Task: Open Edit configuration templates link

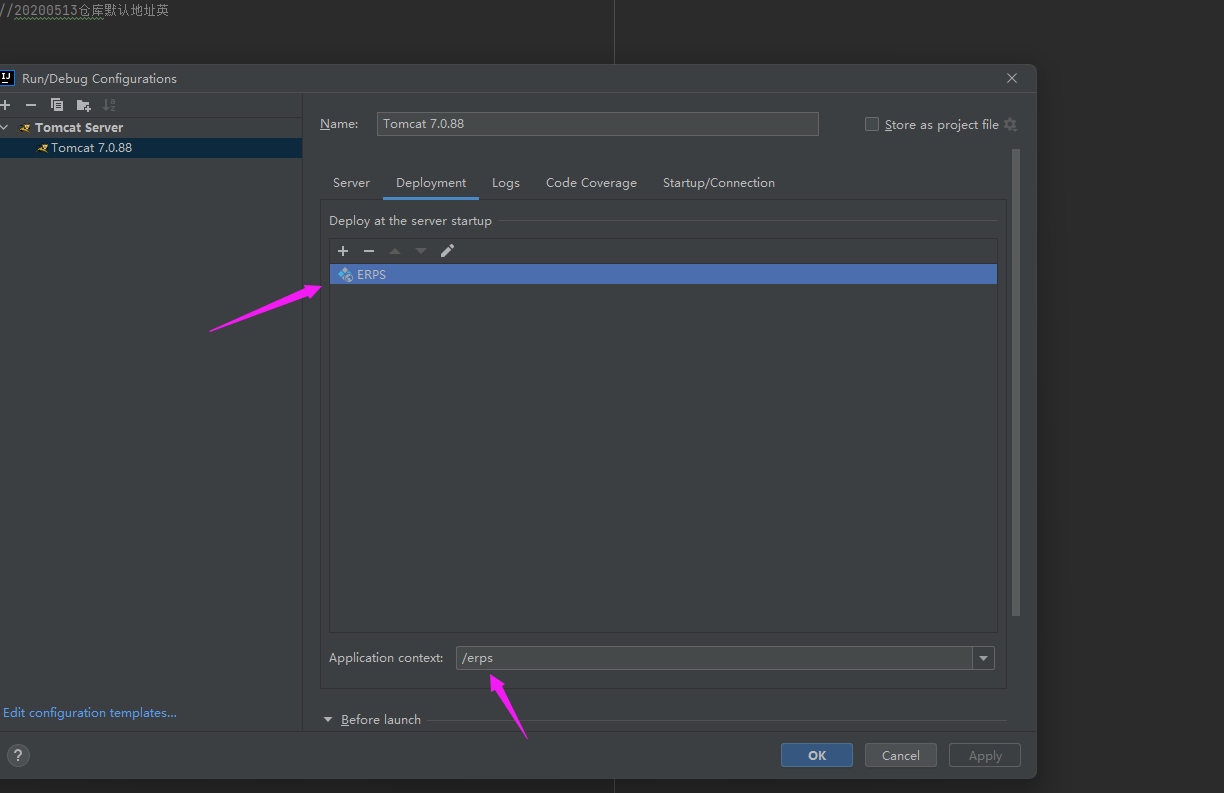Action: [90, 713]
